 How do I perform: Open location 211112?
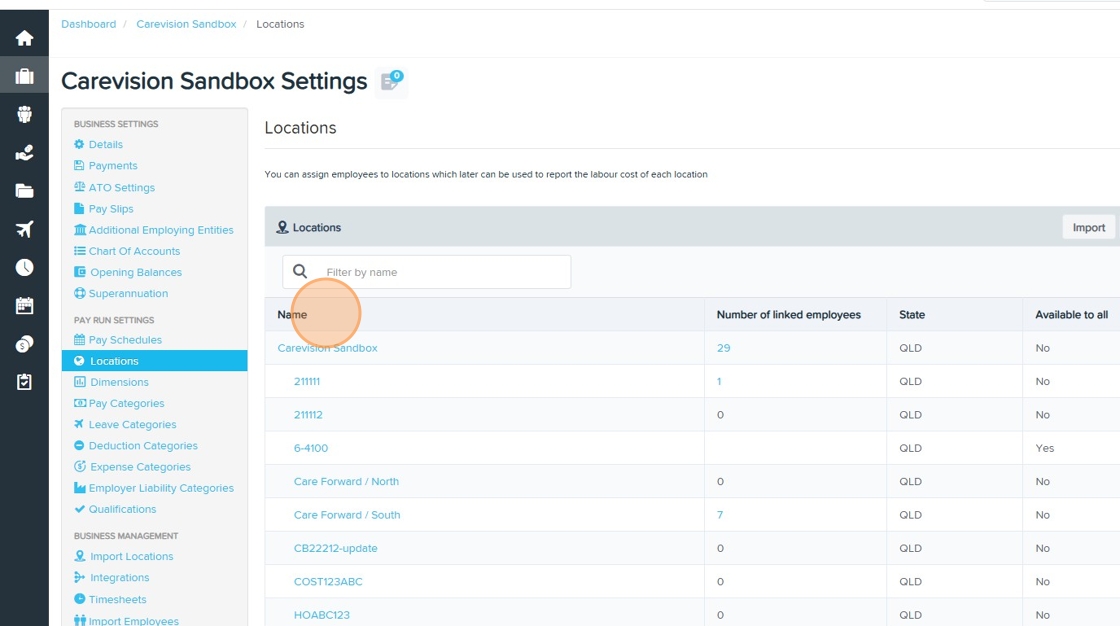308,414
